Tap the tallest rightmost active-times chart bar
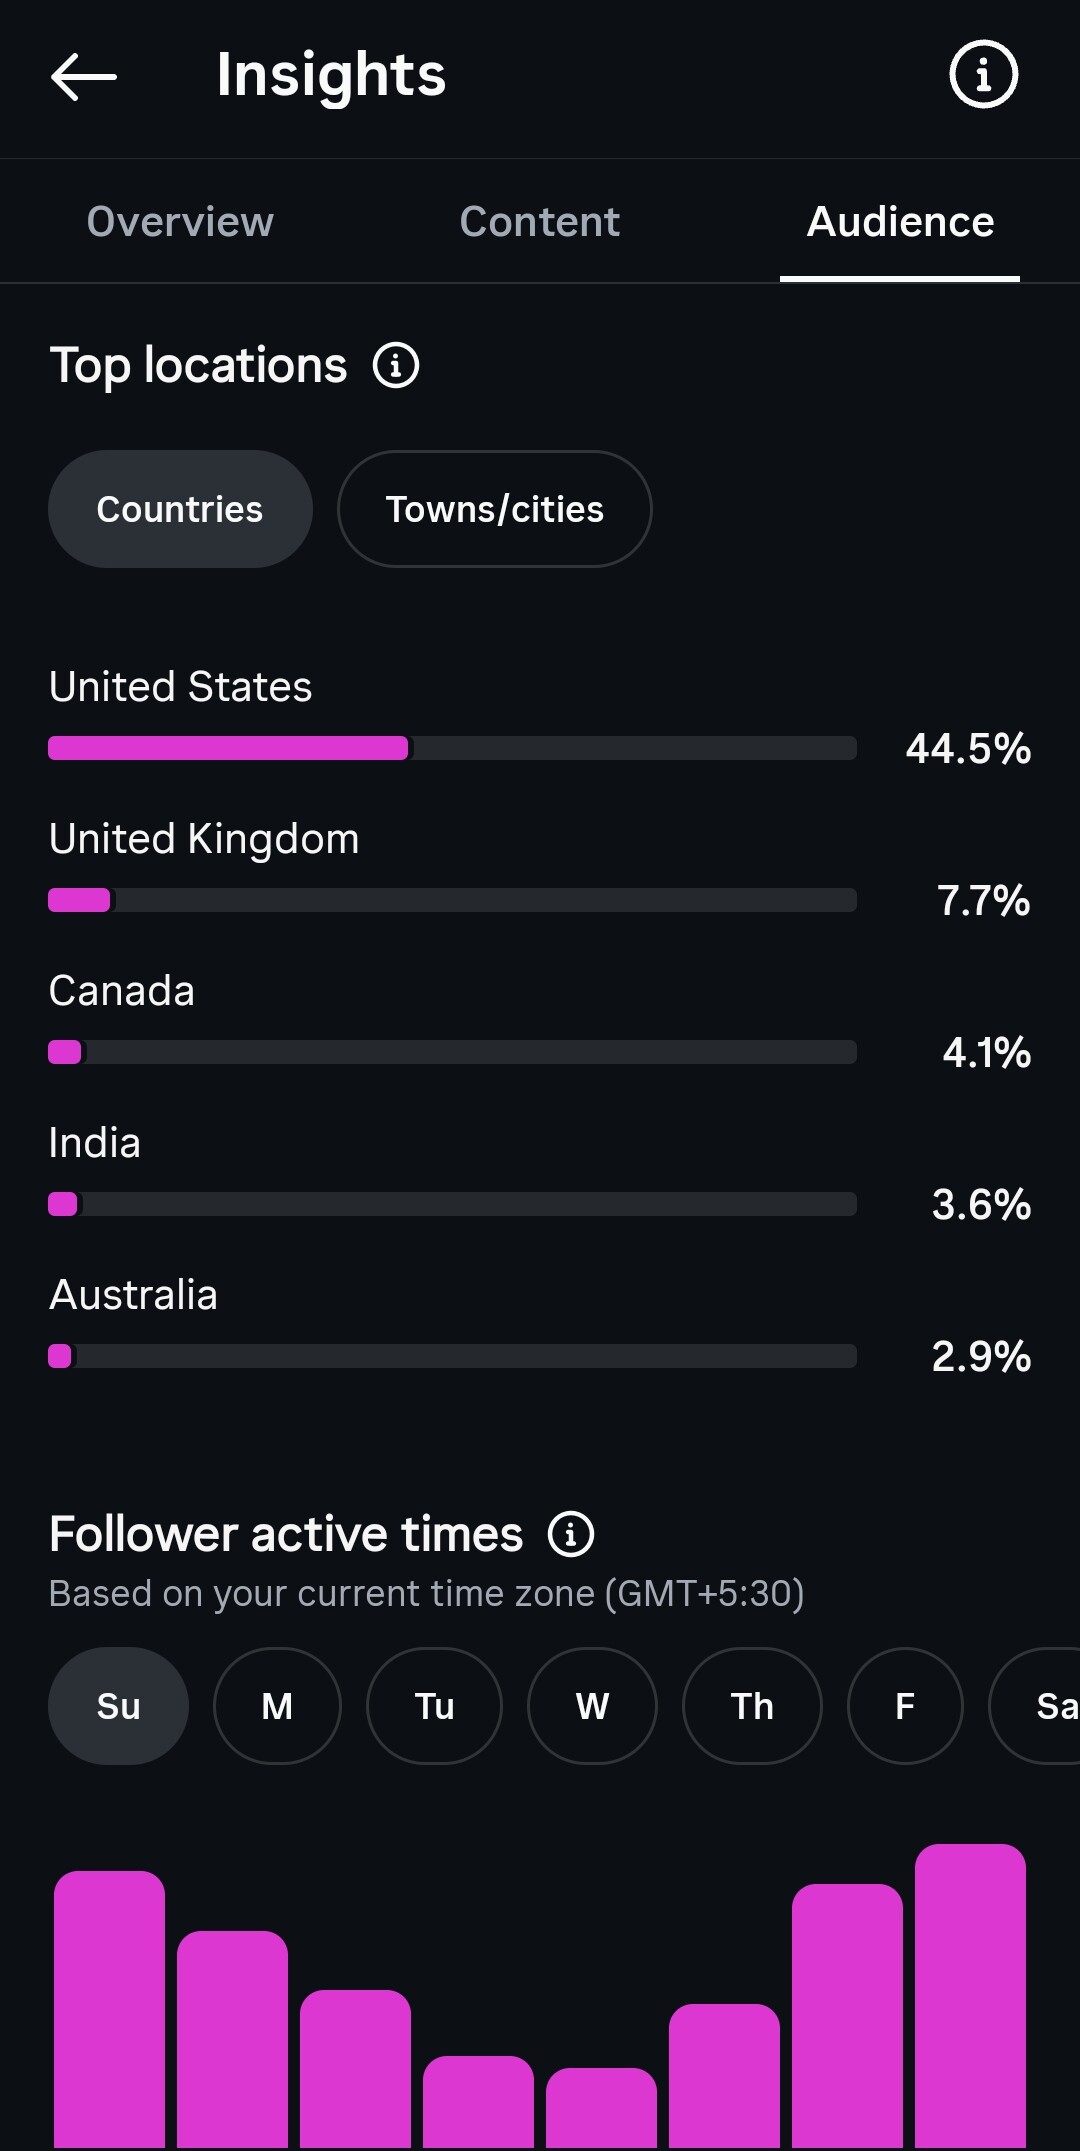Screen dimensions: 1080x2151 click(970, 1996)
